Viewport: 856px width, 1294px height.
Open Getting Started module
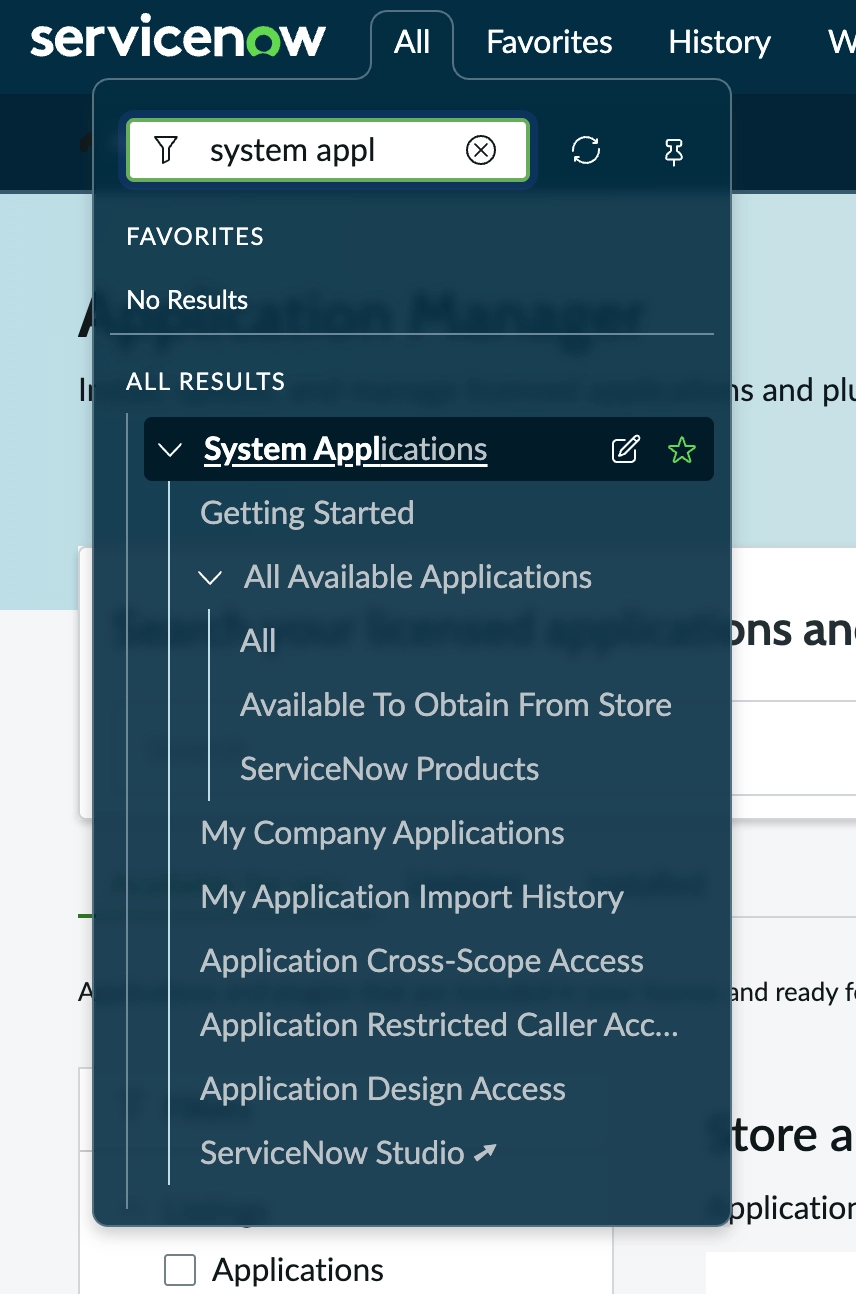[x=307, y=513]
